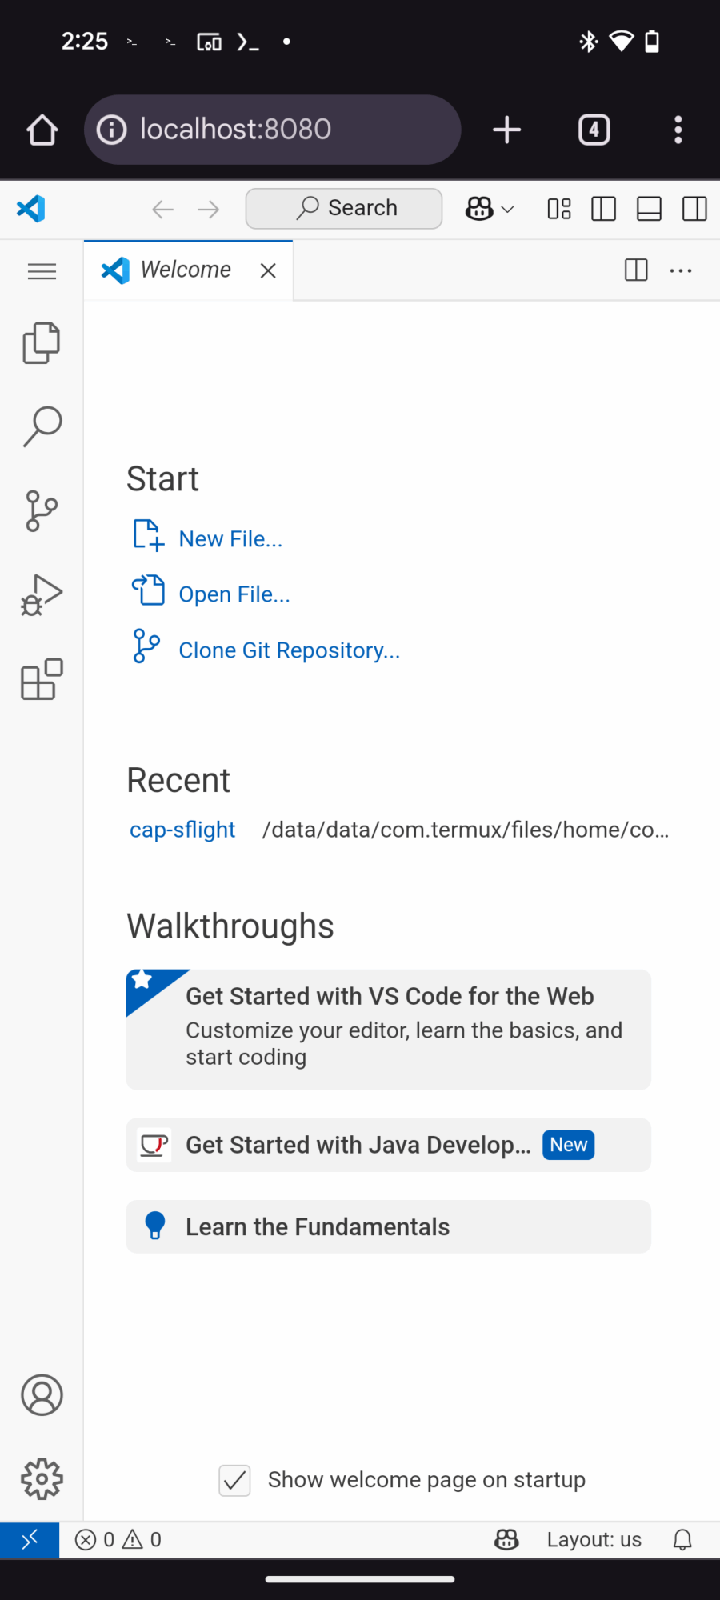Open the notifications bell in status bar
The width and height of the screenshot is (720, 1600).
(x=682, y=1540)
